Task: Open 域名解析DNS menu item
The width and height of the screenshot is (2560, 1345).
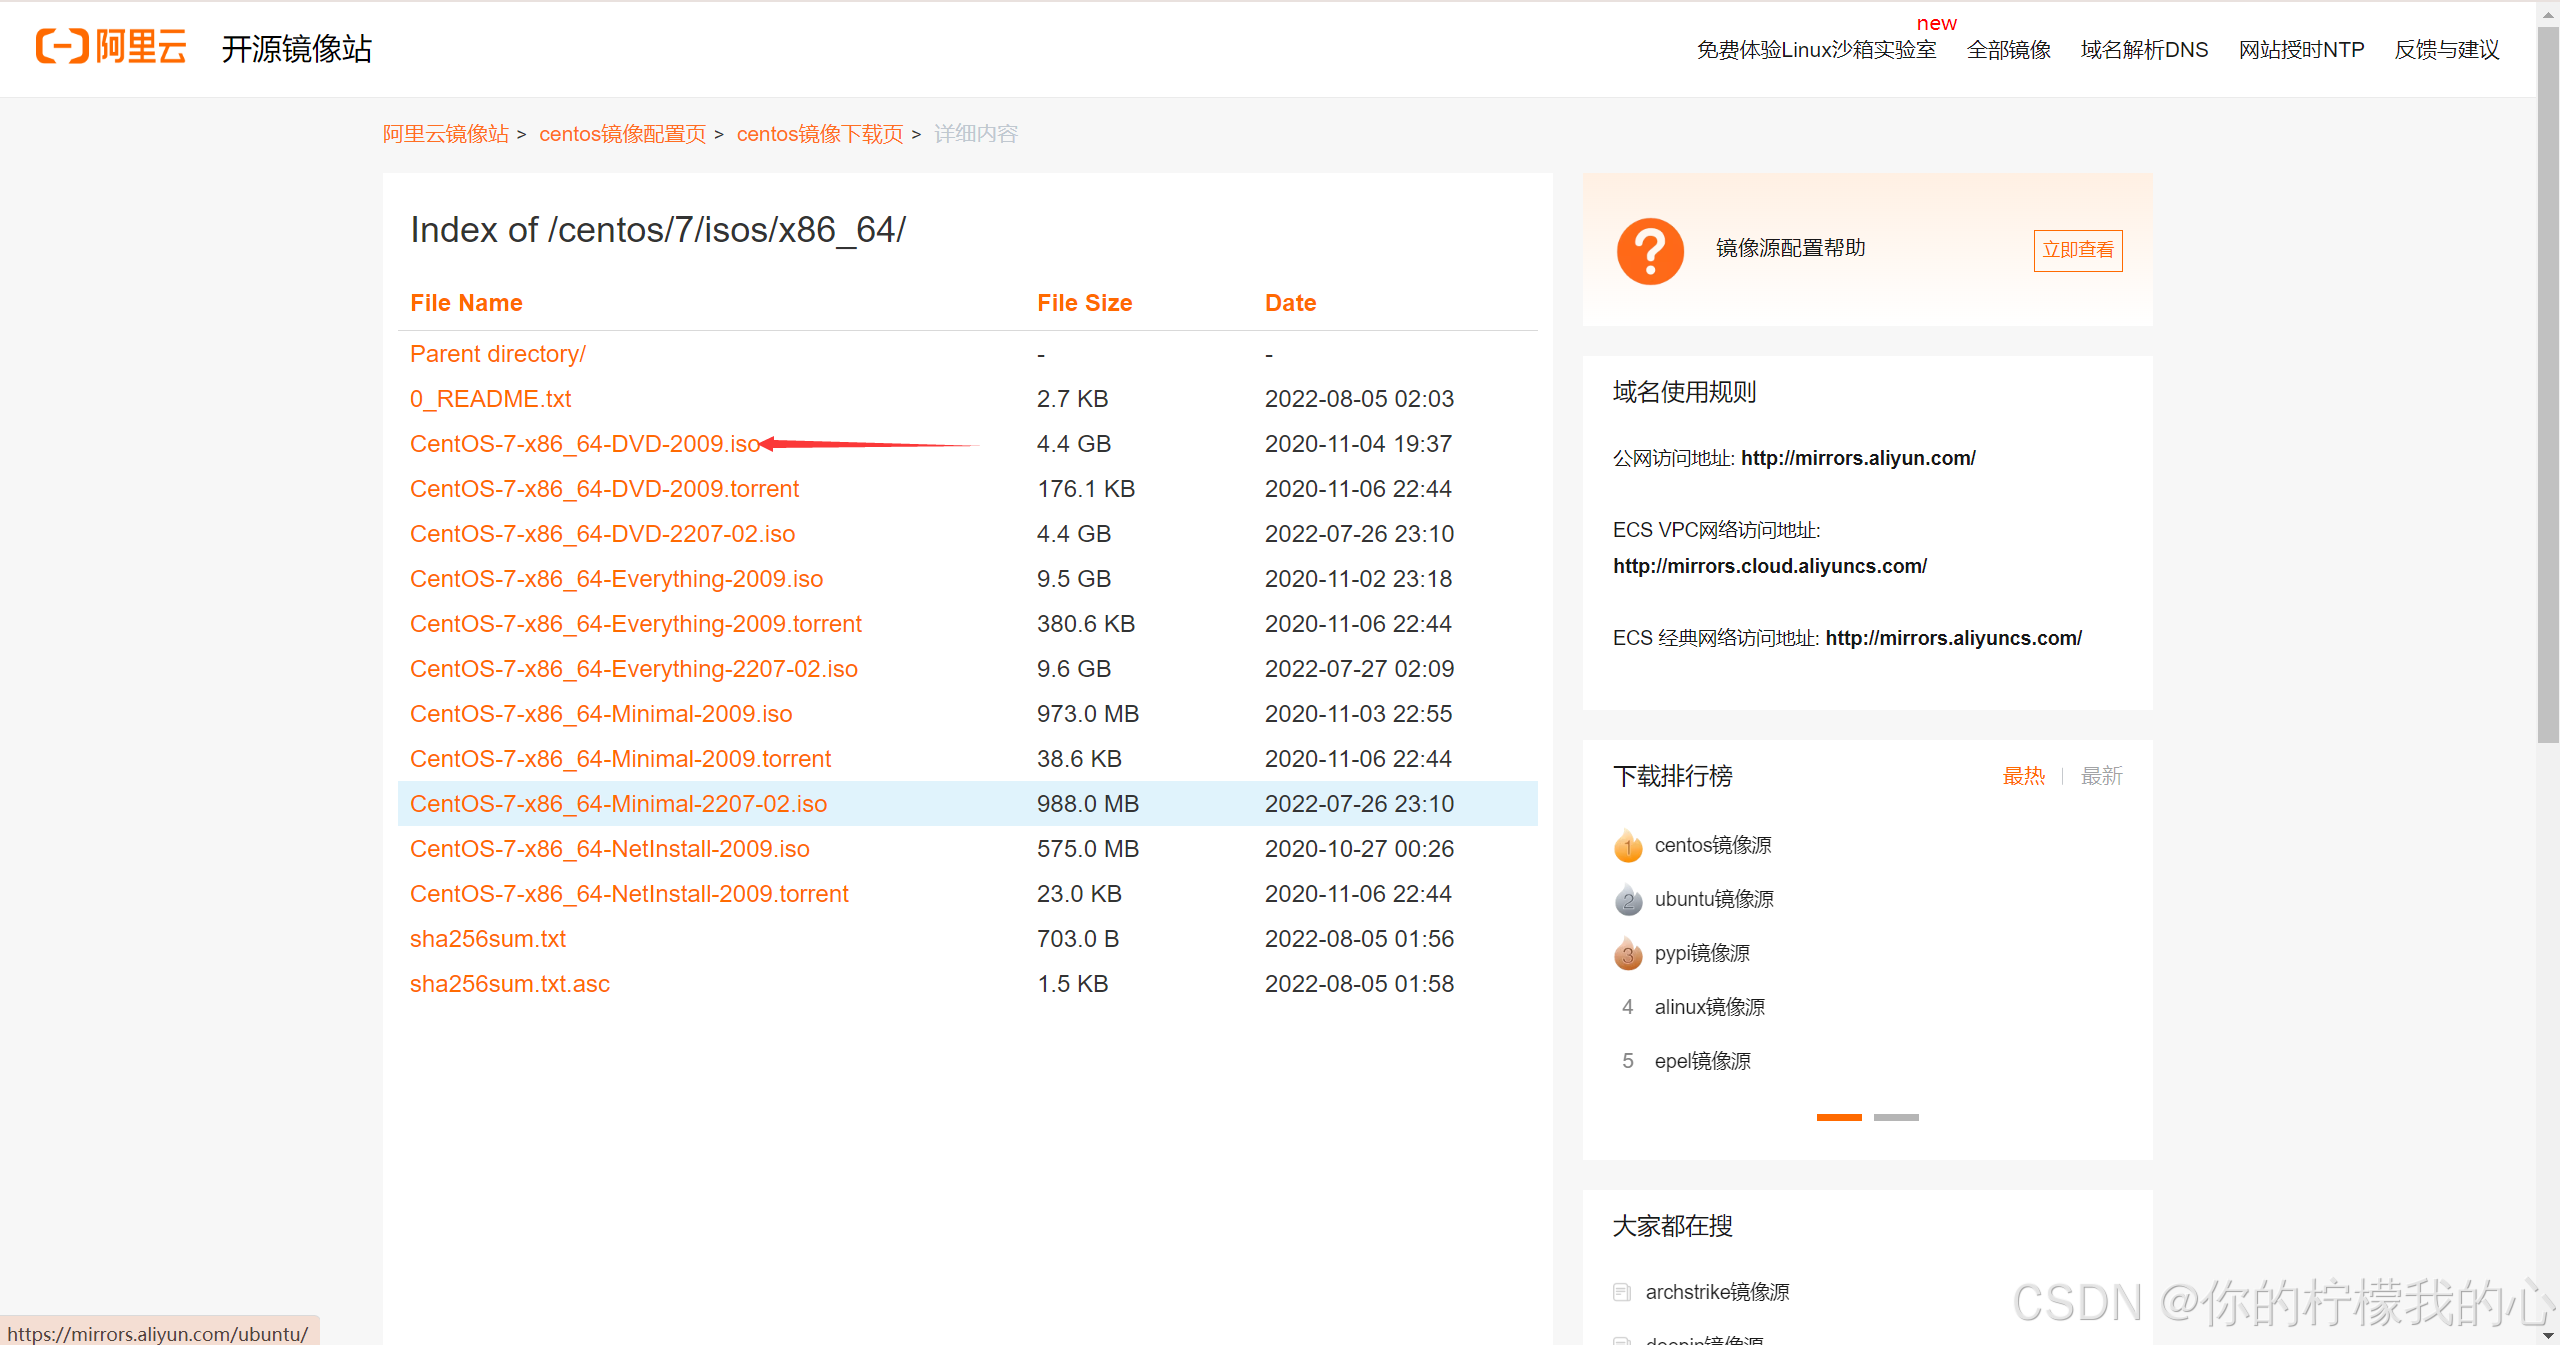Action: (x=2144, y=50)
